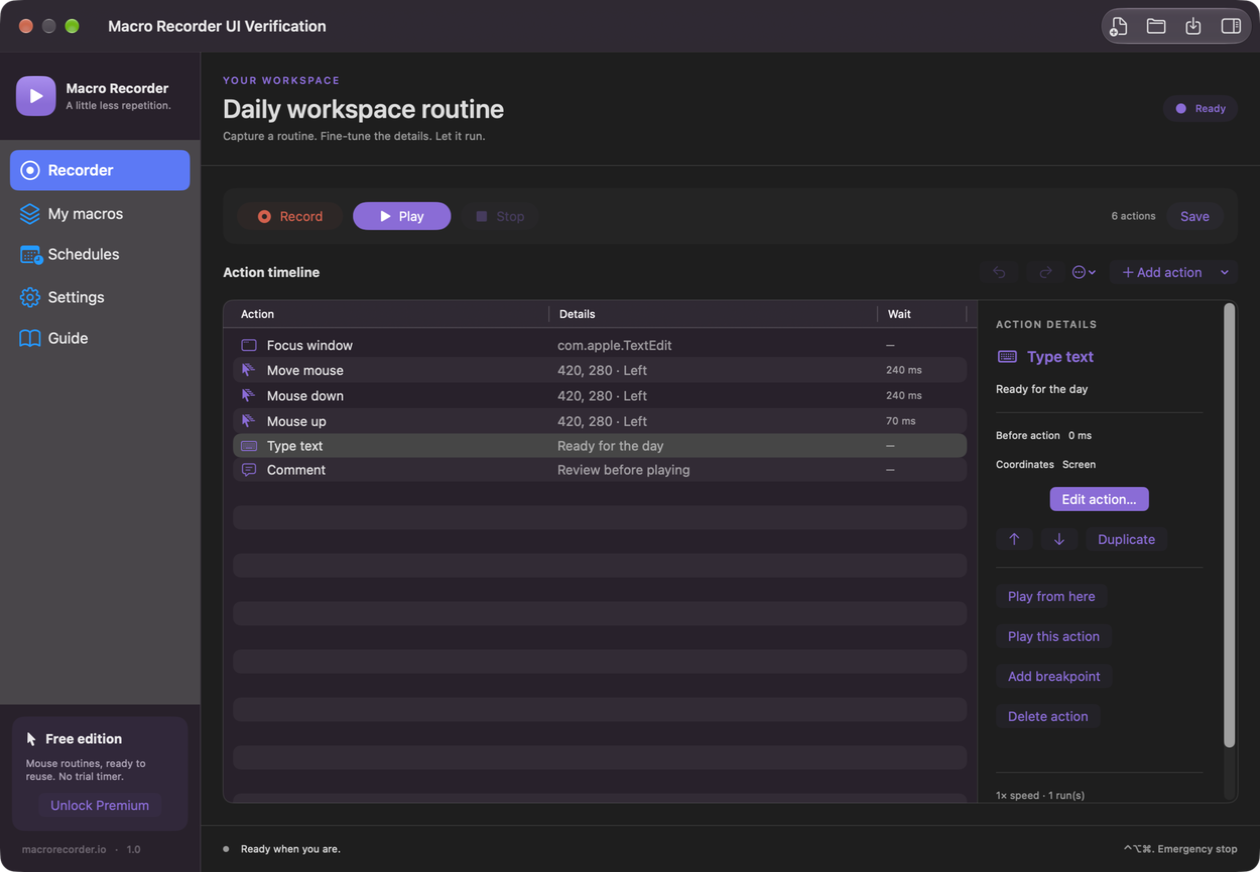Save the macro with Save button
The image size is (1260, 872).
tap(1195, 216)
